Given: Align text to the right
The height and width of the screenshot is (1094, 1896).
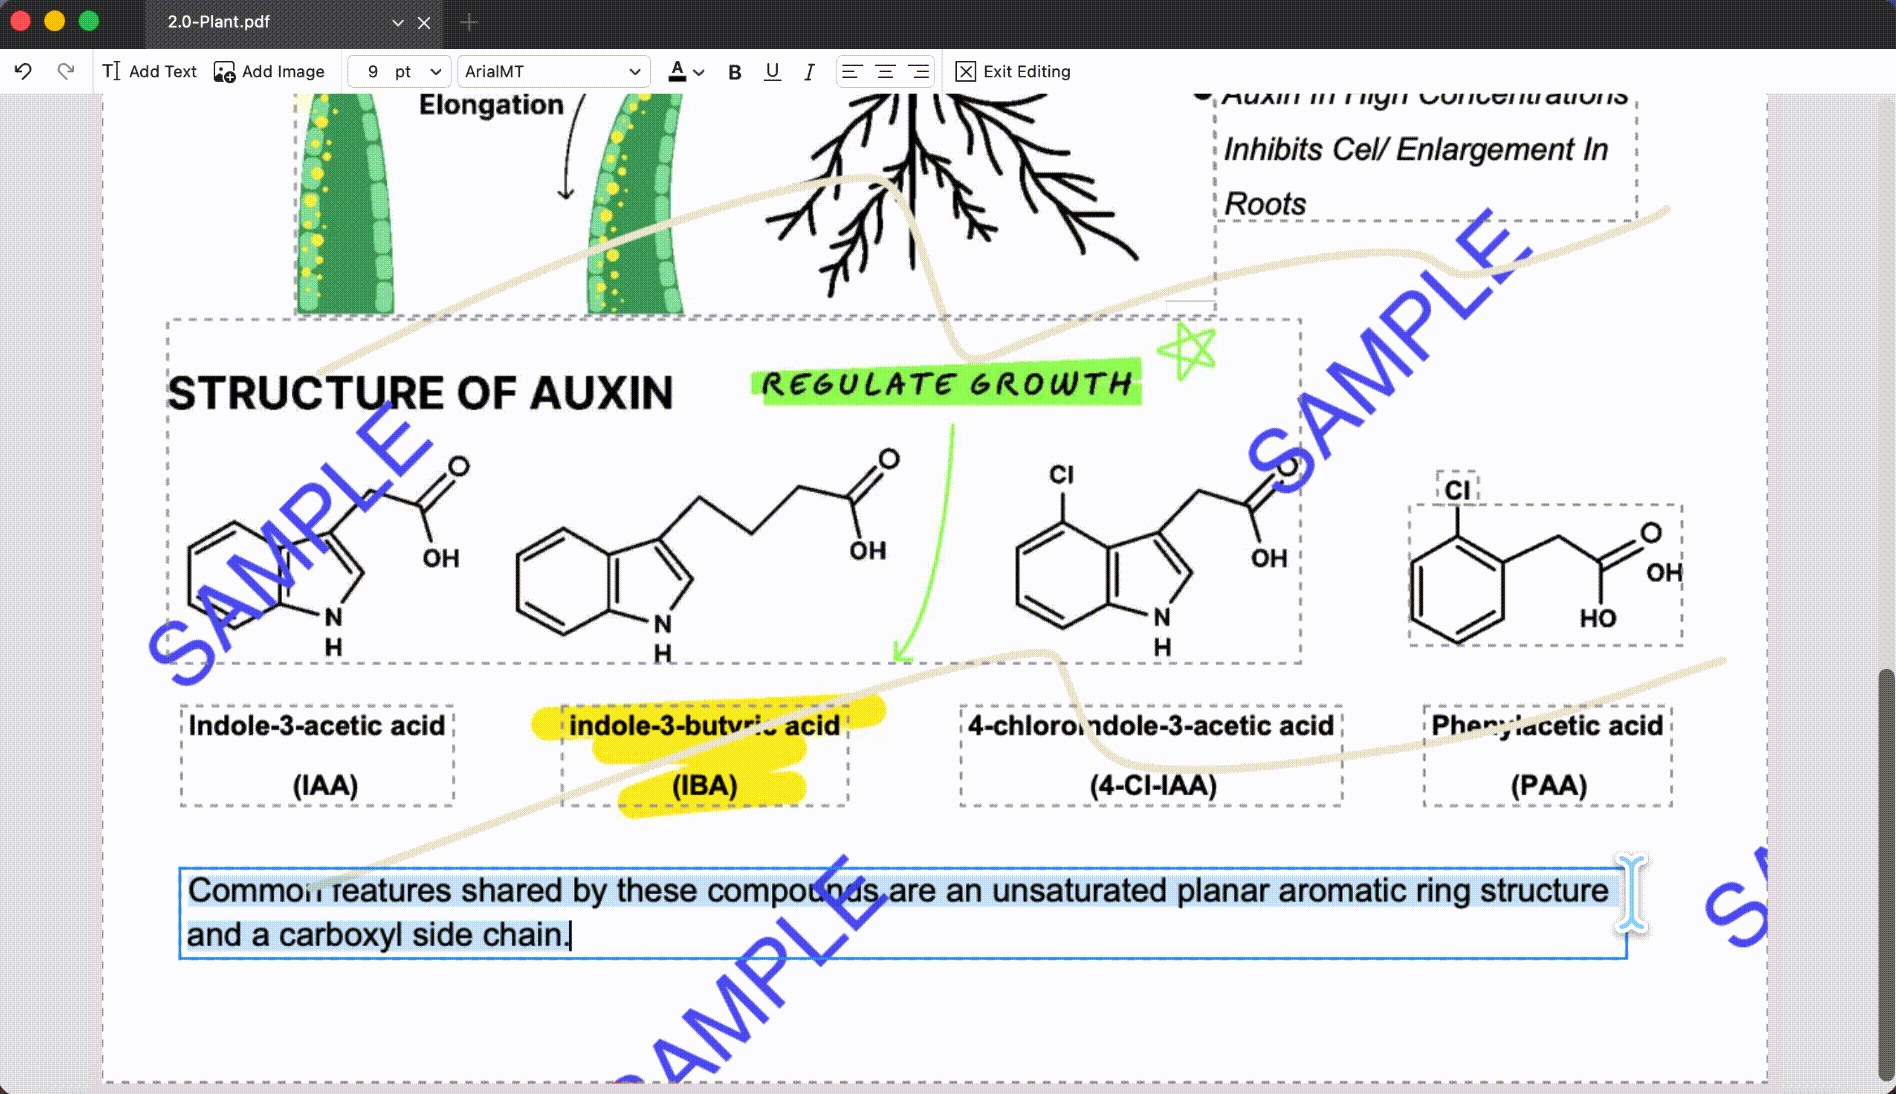Looking at the screenshot, I should pyautogui.click(x=918, y=71).
